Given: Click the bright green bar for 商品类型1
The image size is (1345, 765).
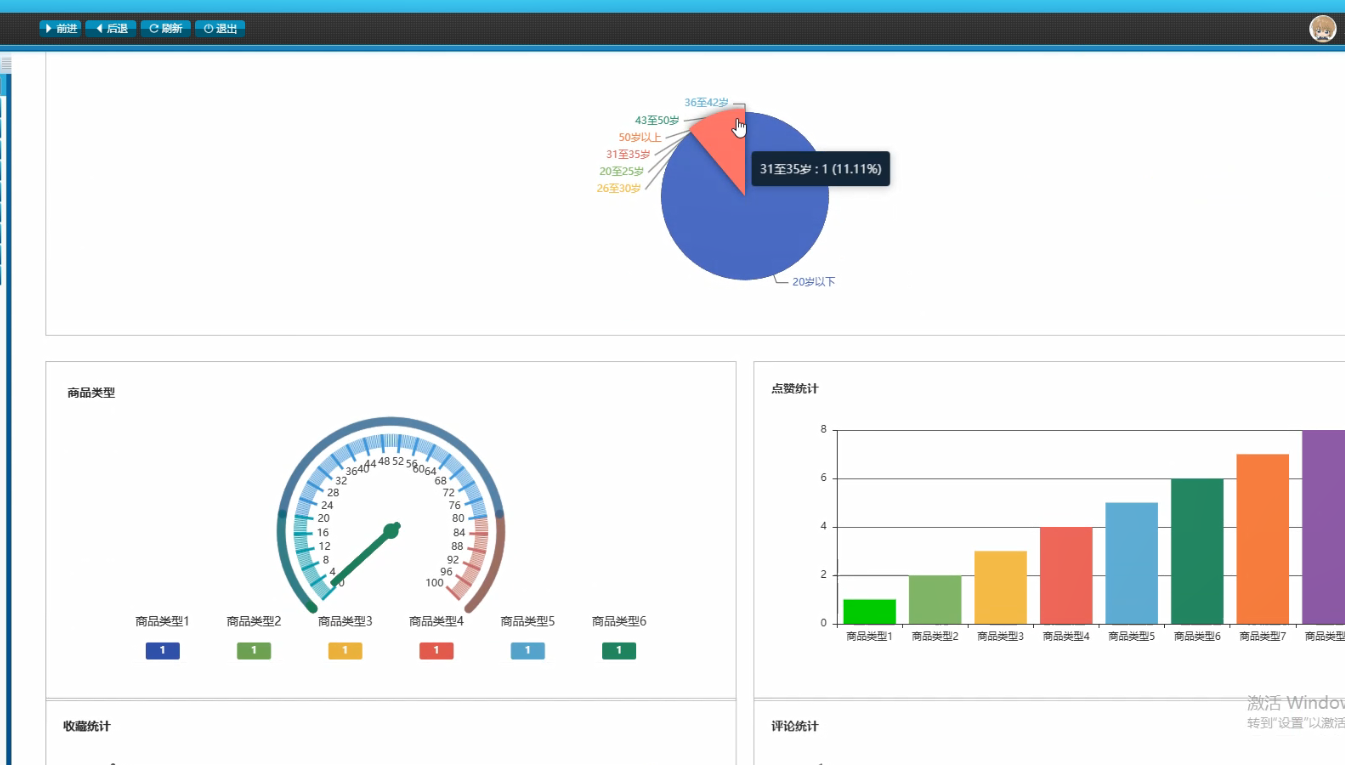Looking at the screenshot, I should (869, 612).
